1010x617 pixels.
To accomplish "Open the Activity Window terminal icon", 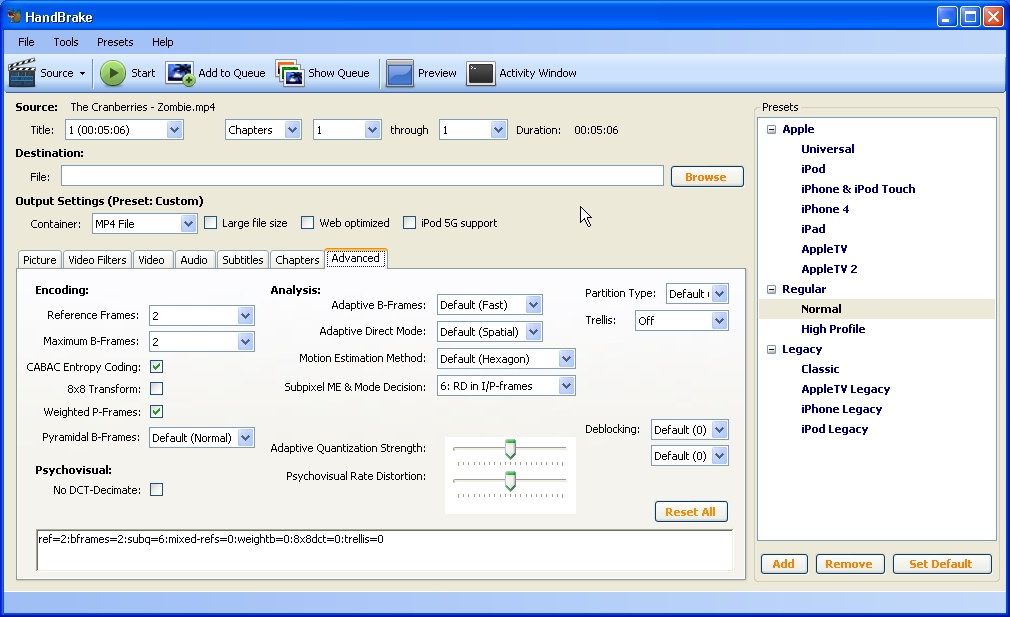I will [x=481, y=73].
